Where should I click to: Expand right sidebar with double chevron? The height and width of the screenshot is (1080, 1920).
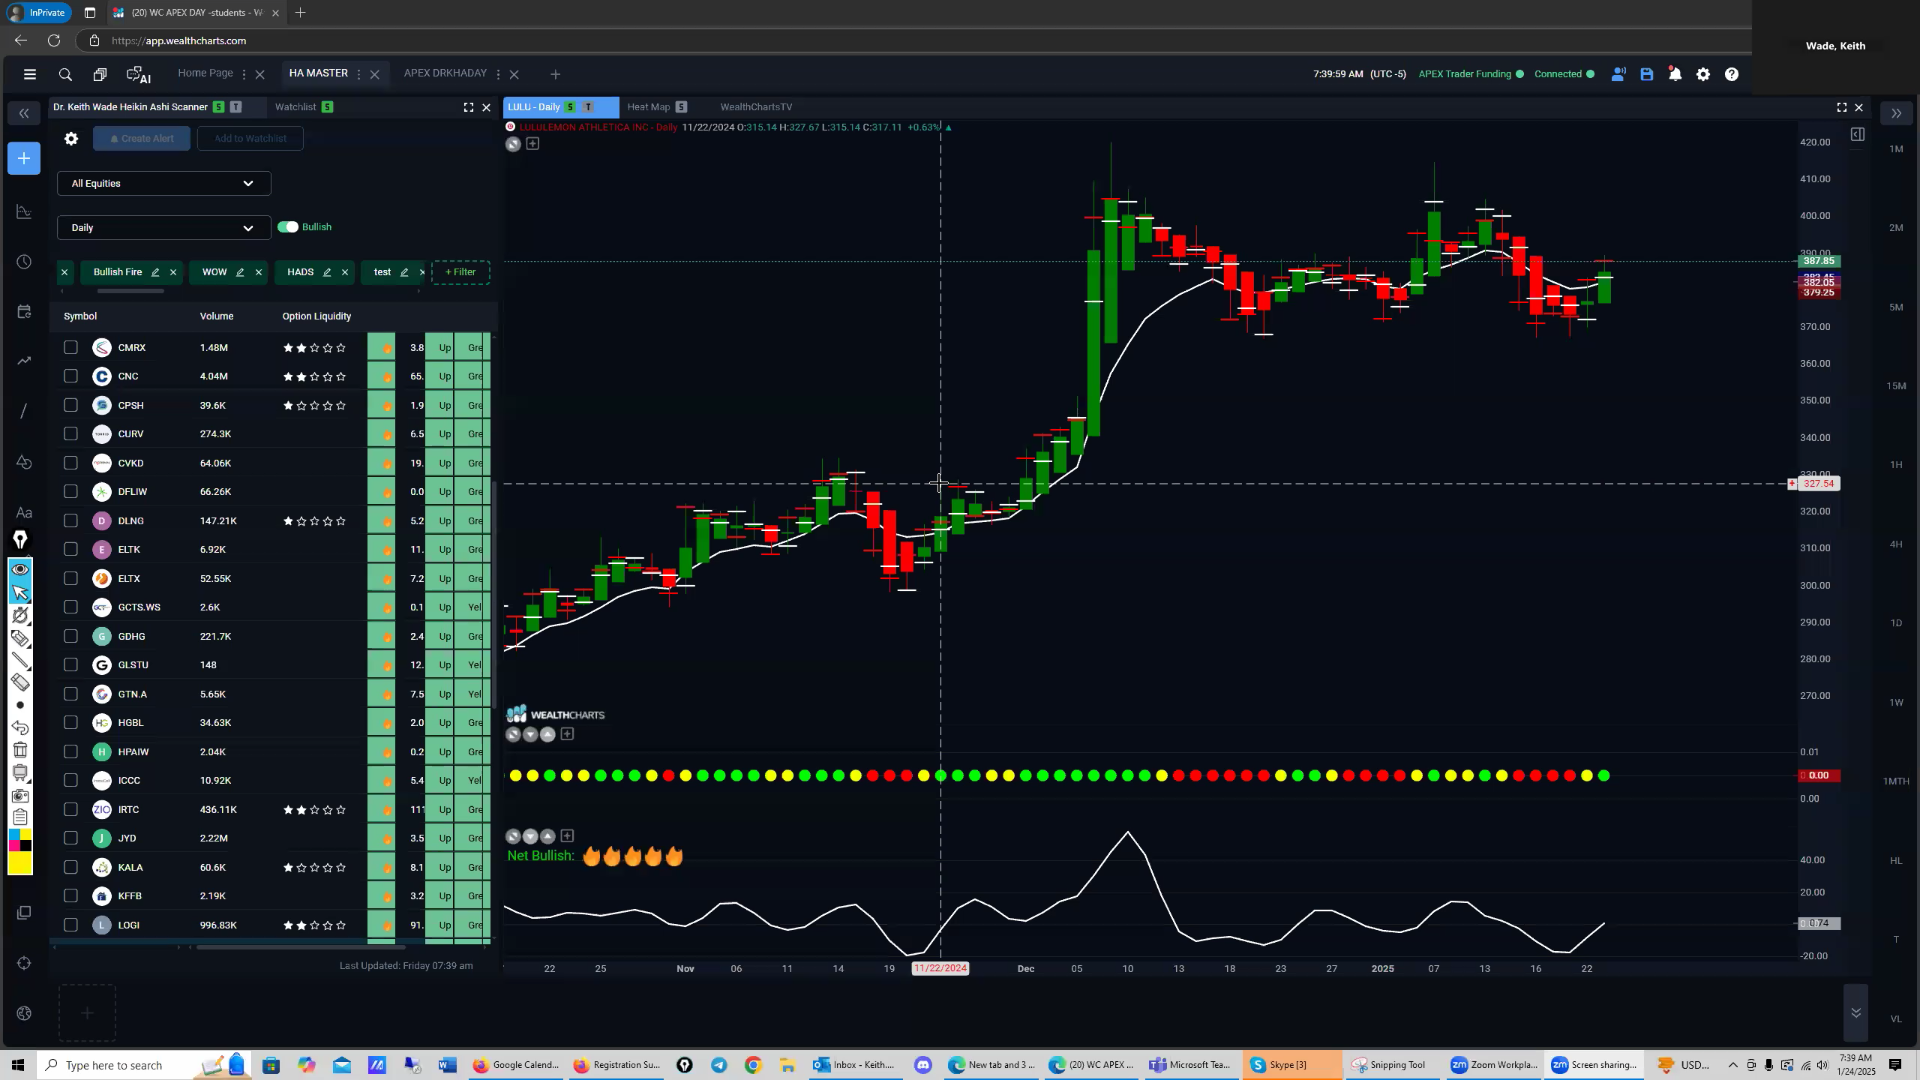[1896, 113]
